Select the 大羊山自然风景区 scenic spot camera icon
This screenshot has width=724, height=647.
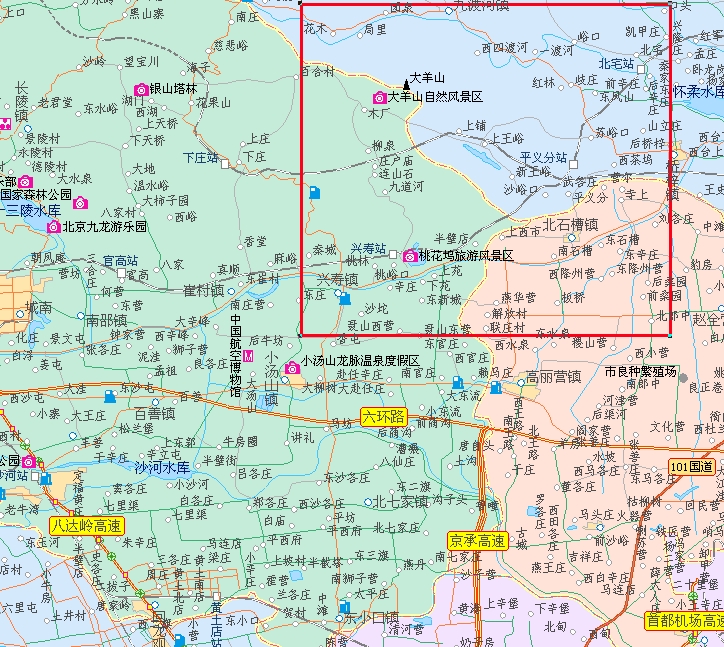[379, 98]
